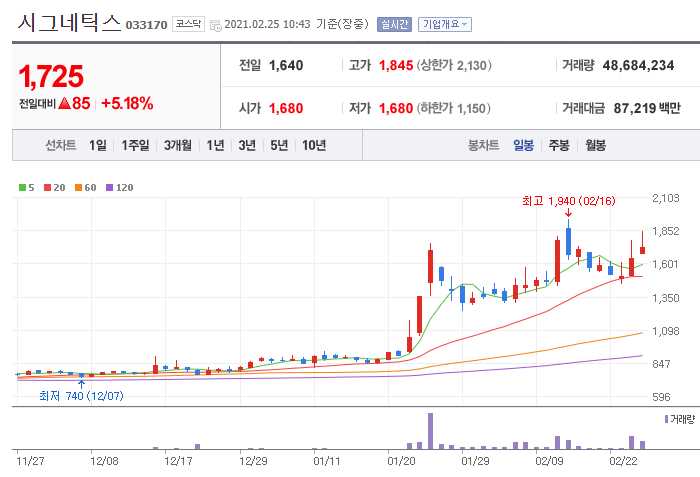Screen dimensions: 700x477
Task: Click the 11/27 date axis label
Action: [x=30, y=461]
